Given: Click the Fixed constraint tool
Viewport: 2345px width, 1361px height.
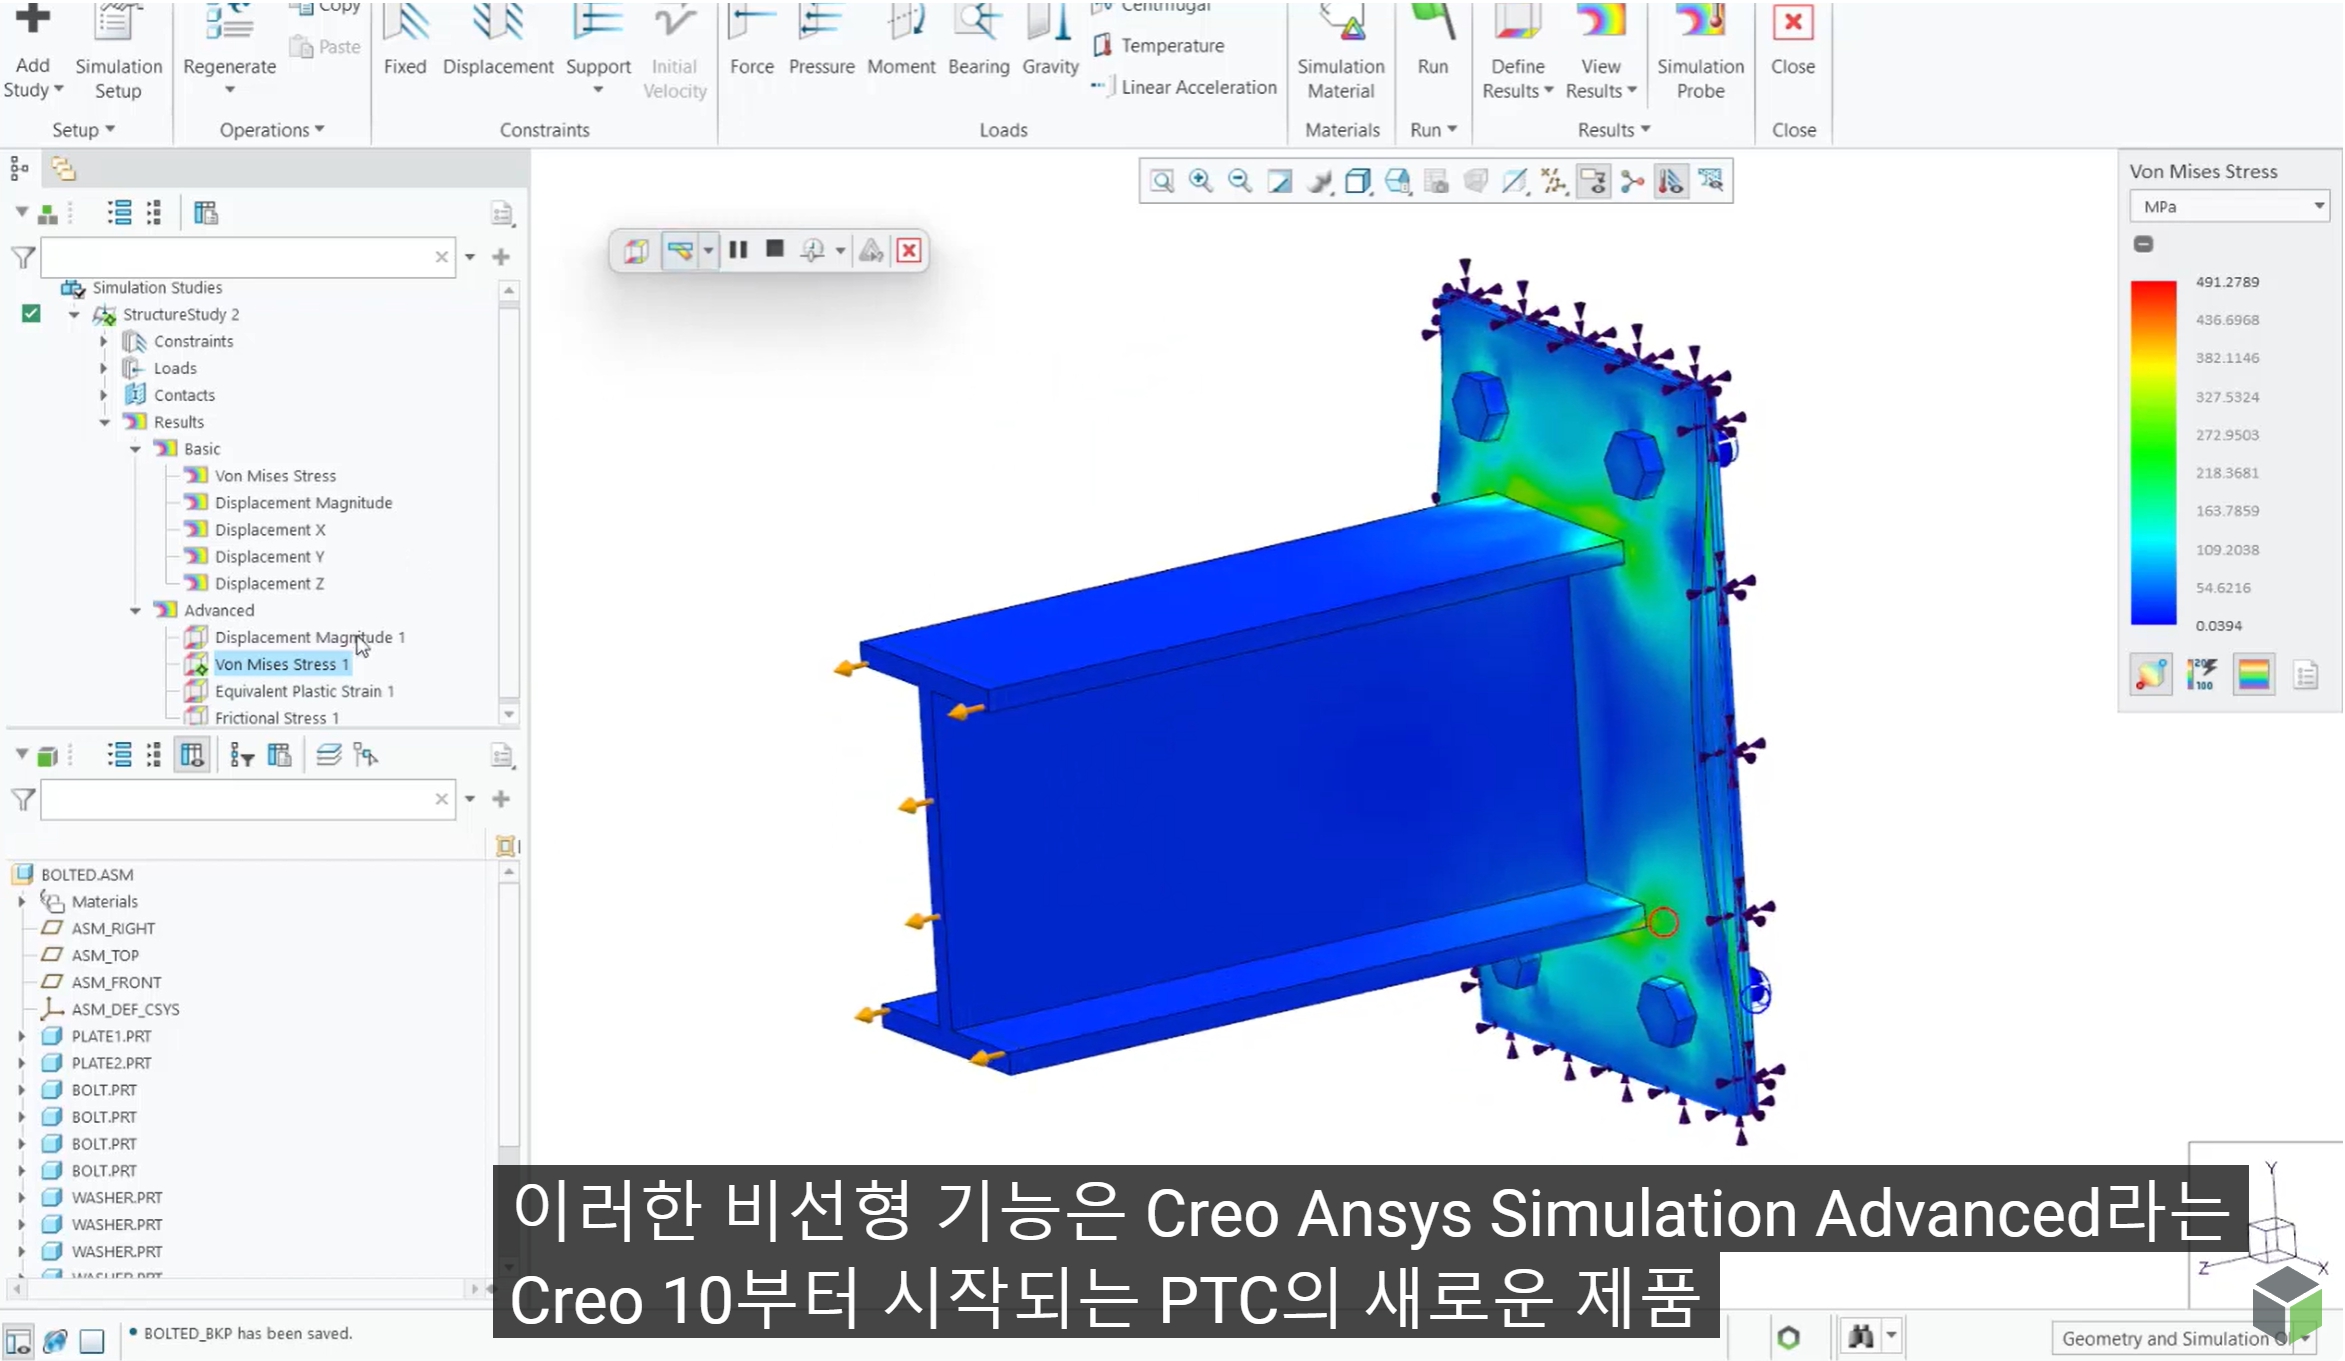Looking at the screenshot, I should point(405,40).
